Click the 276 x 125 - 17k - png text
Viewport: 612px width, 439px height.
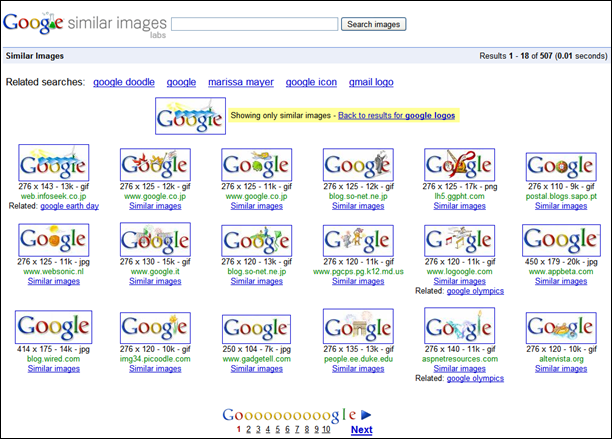click(x=459, y=187)
